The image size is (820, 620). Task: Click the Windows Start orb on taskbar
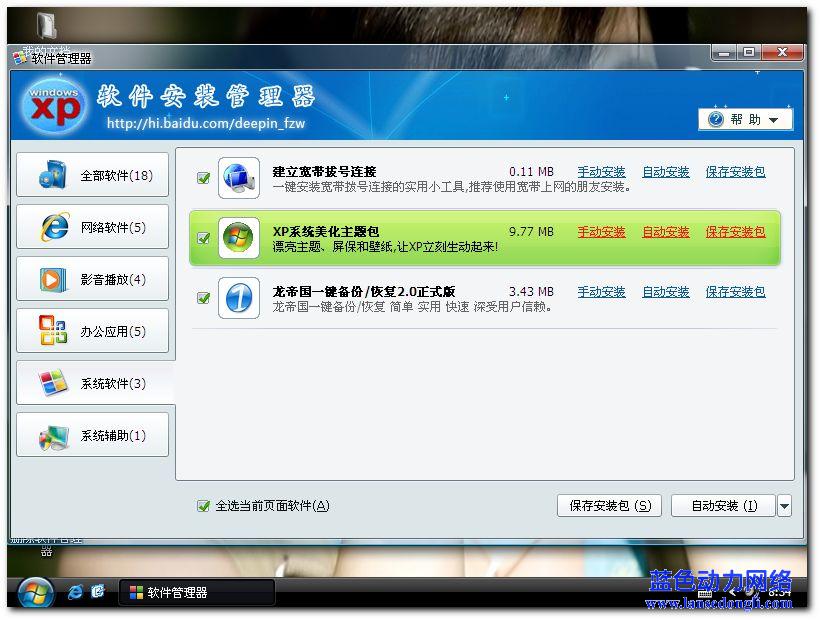tap(35, 594)
